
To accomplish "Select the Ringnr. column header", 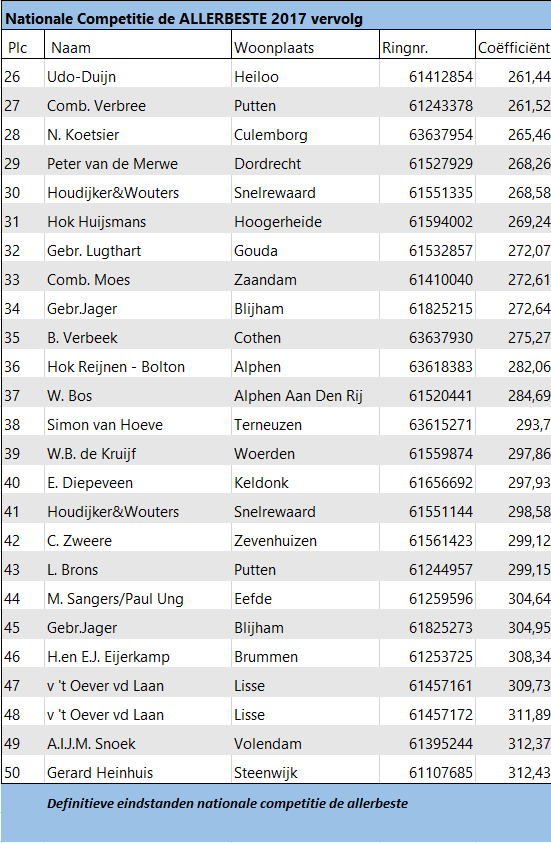I will coord(427,45).
